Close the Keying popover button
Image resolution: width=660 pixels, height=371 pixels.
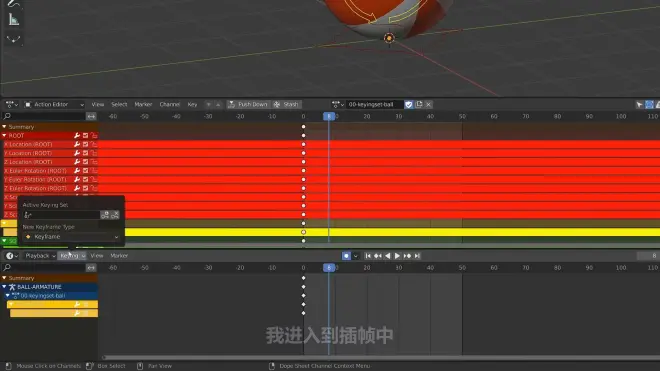click(72, 256)
